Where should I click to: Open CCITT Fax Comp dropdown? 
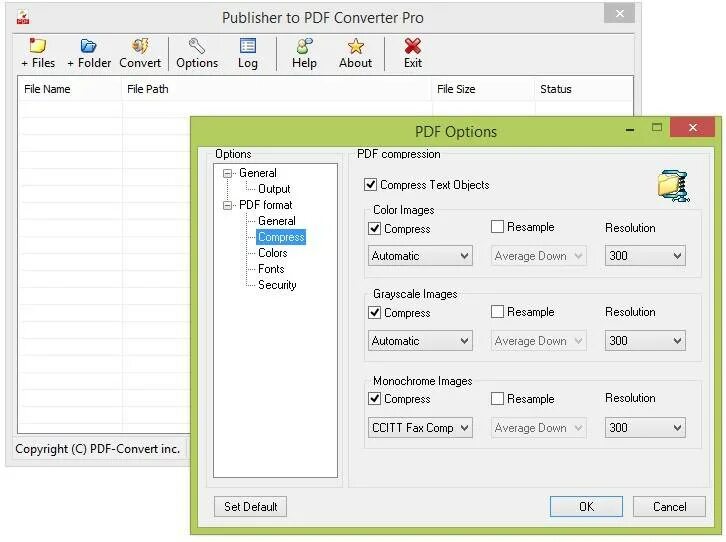tap(420, 428)
